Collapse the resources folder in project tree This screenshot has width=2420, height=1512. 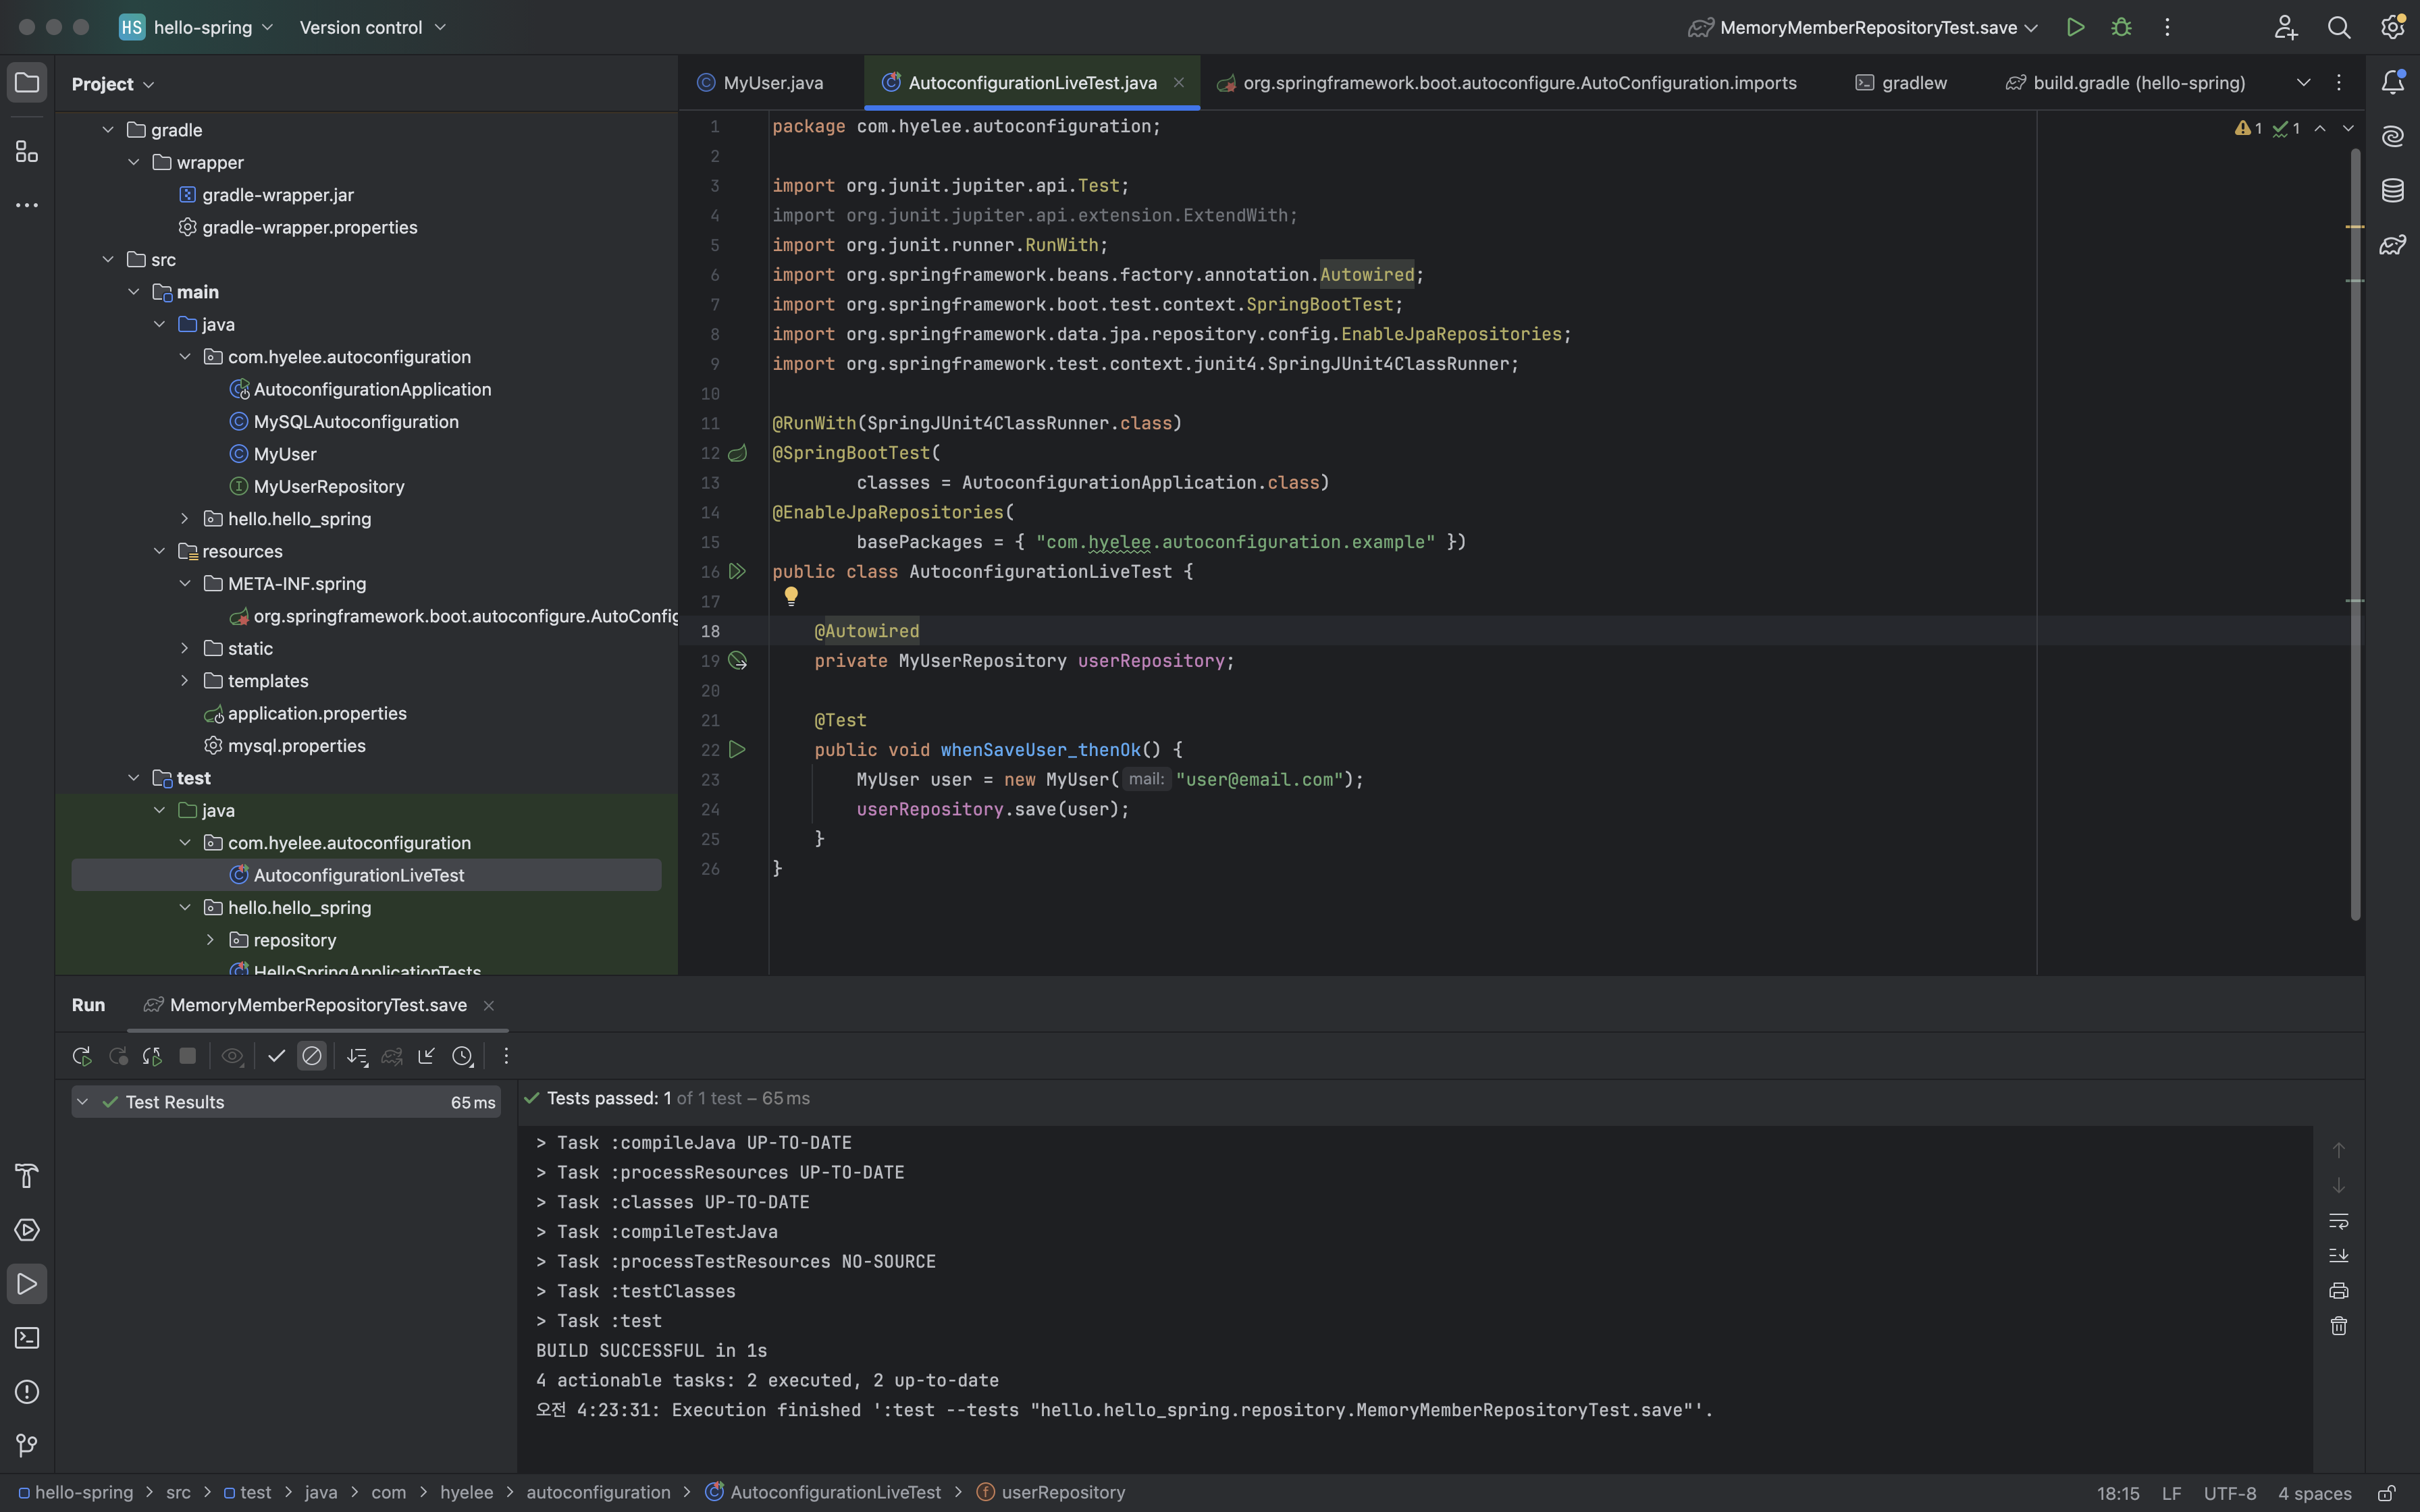pos(159,551)
